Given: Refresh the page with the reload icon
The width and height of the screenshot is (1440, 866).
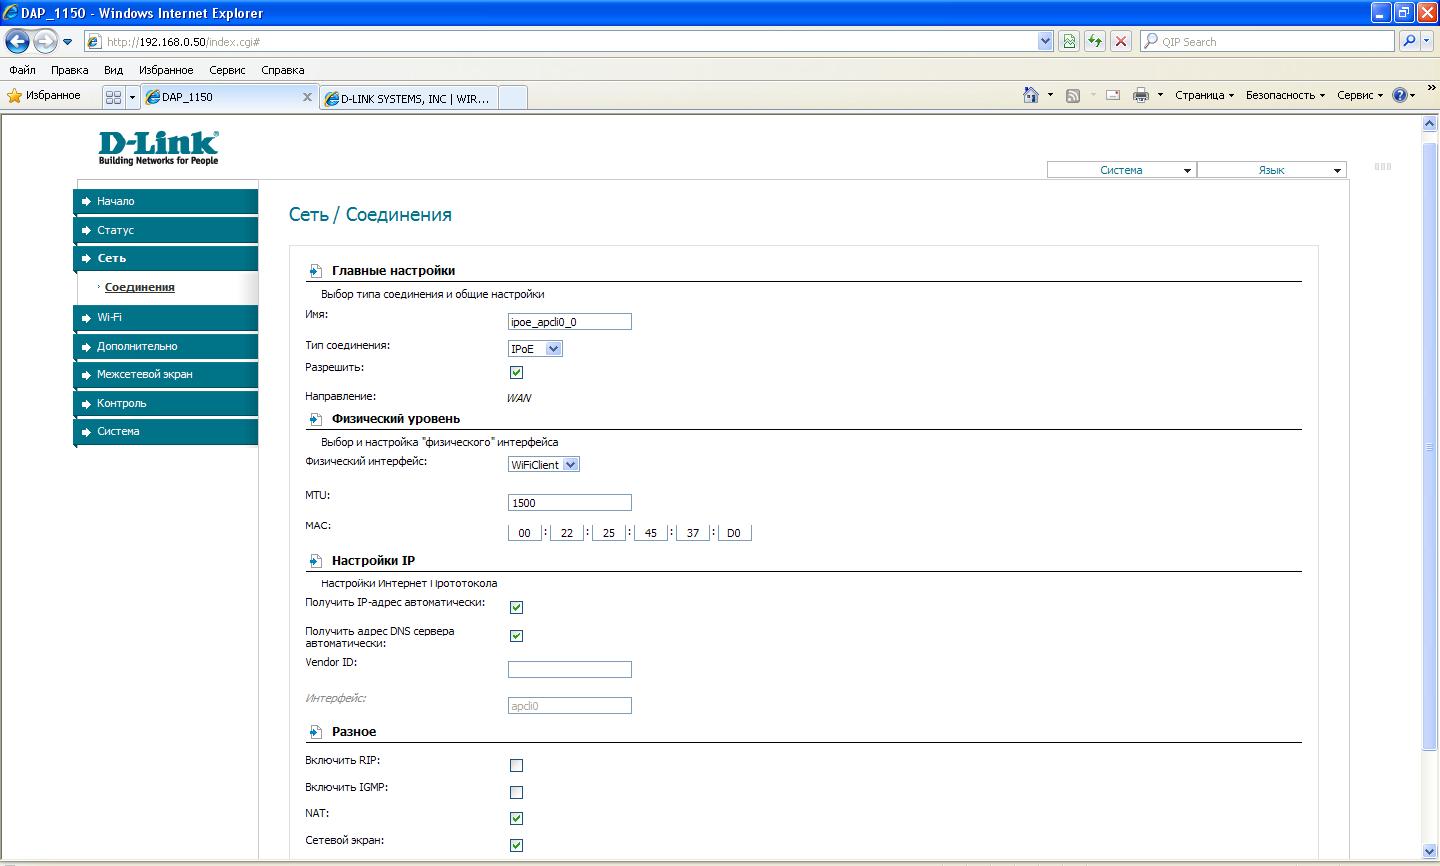Looking at the screenshot, I should (1095, 41).
